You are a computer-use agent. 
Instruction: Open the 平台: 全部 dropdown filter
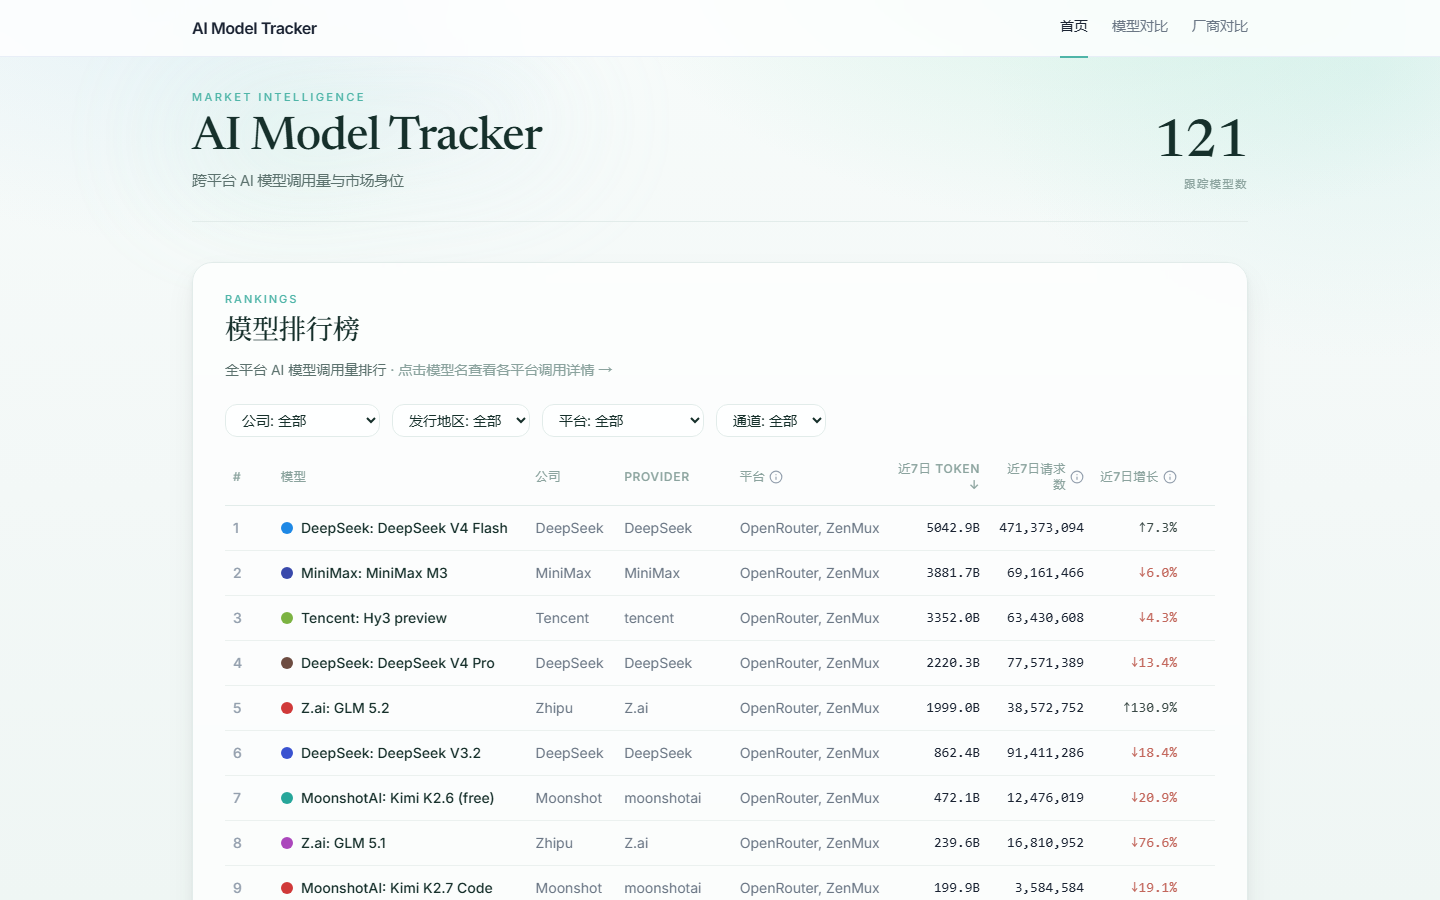coord(623,421)
